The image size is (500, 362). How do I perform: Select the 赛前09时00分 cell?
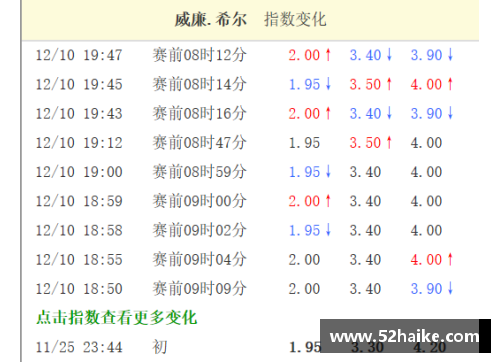coord(200,201)
